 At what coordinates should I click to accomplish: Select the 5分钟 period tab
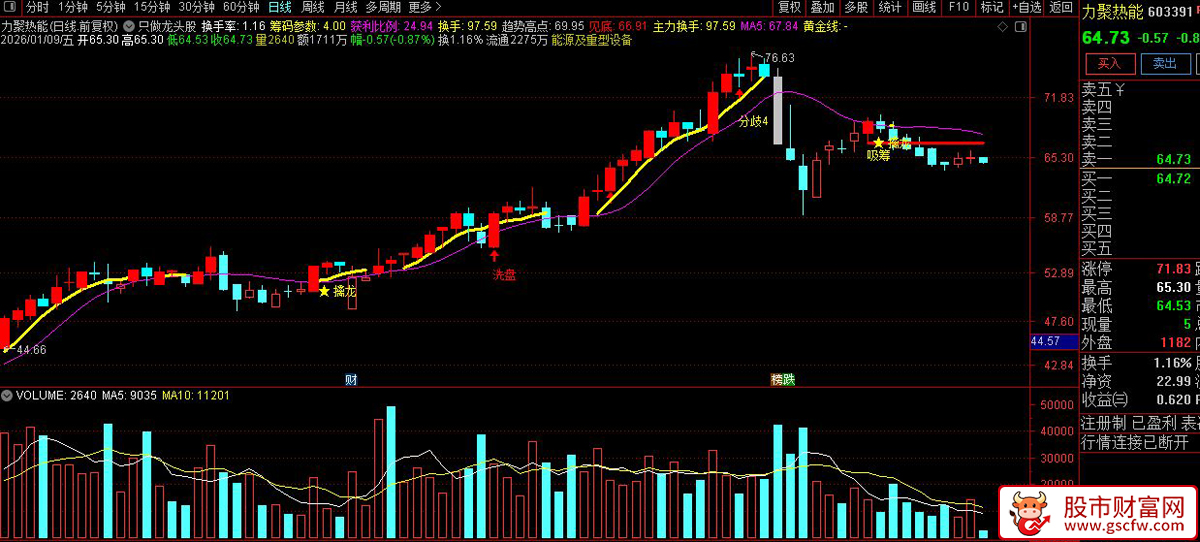[111, 7]
